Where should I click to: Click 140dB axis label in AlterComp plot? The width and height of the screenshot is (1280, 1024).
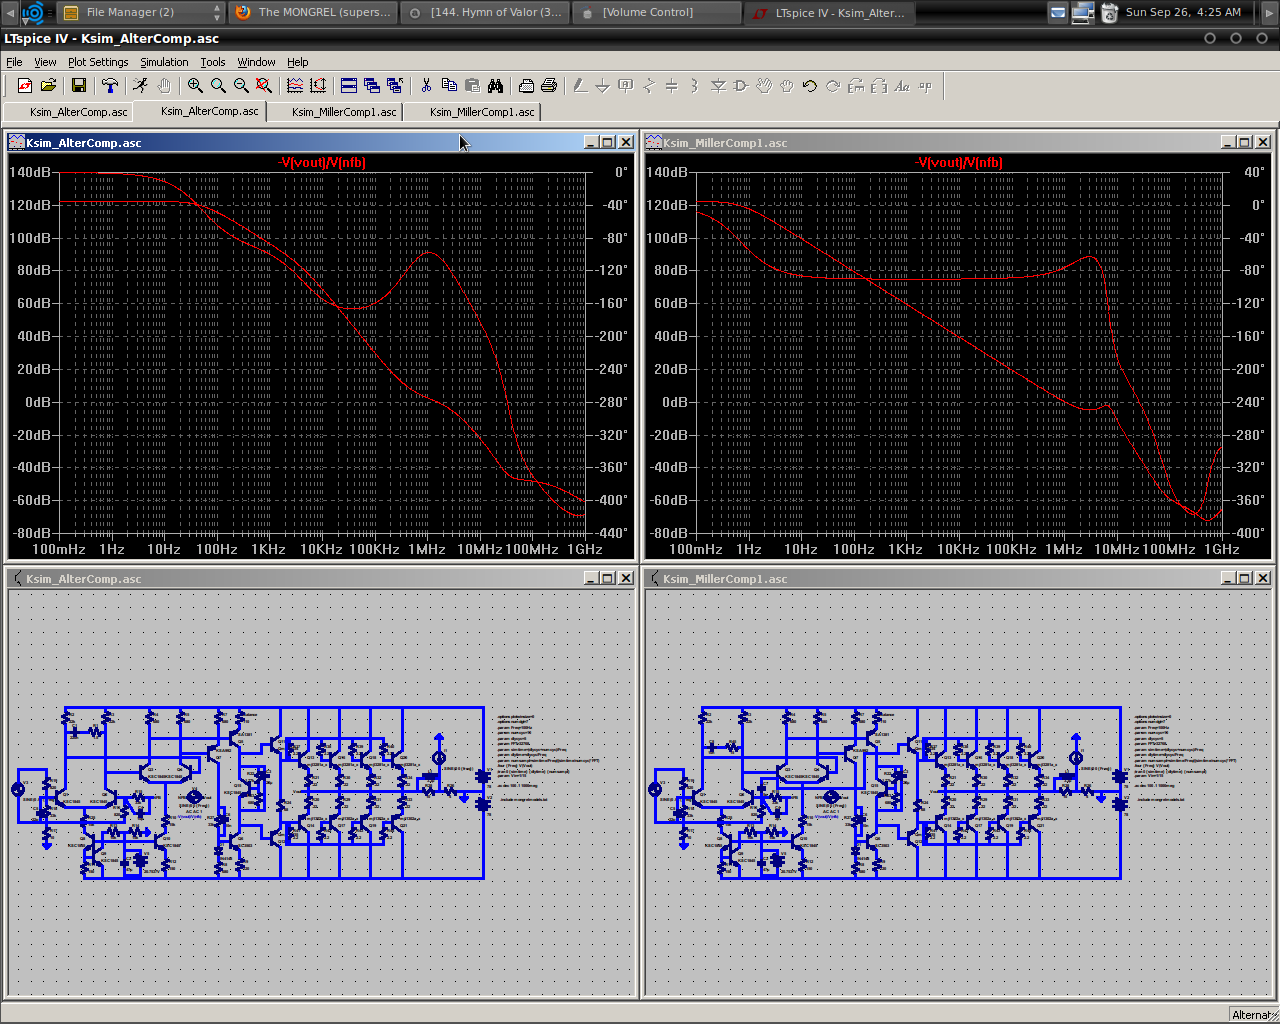pyautogui.click(x=30, y=172)
